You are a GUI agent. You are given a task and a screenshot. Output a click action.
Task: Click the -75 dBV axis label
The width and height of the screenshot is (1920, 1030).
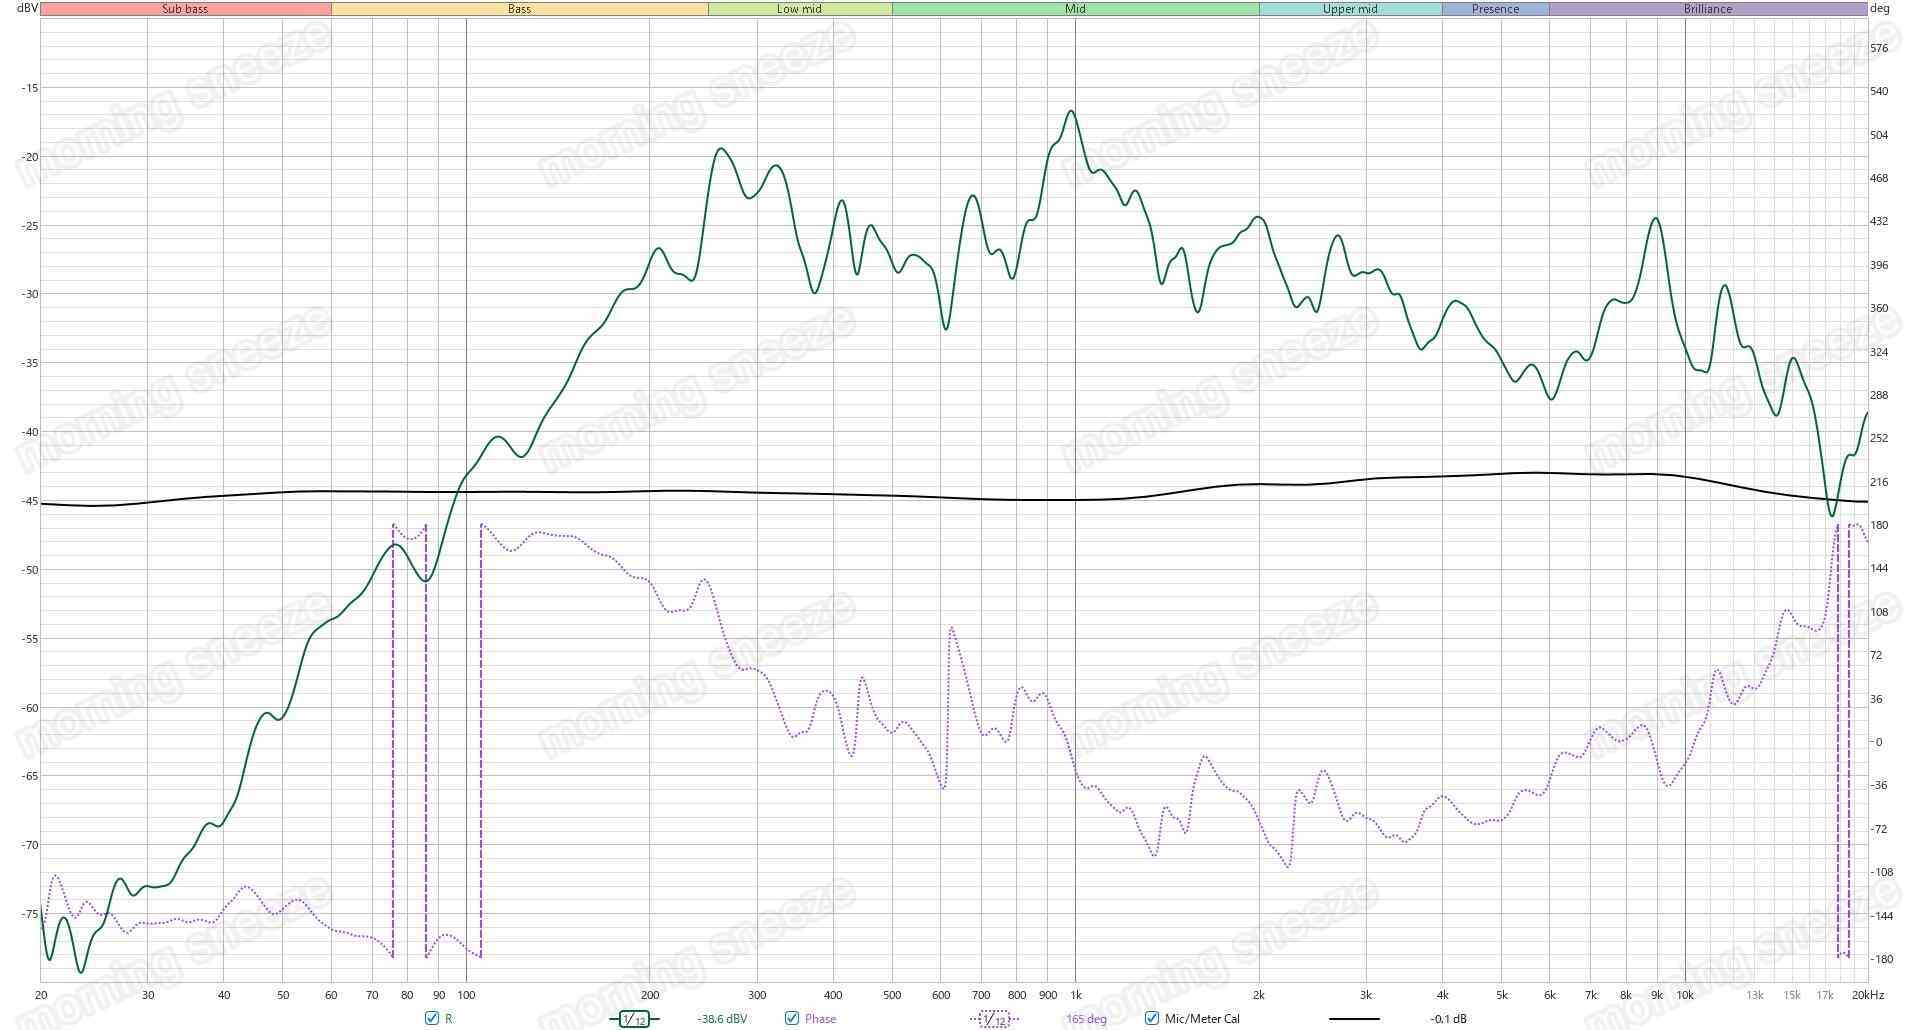point(29,914)
